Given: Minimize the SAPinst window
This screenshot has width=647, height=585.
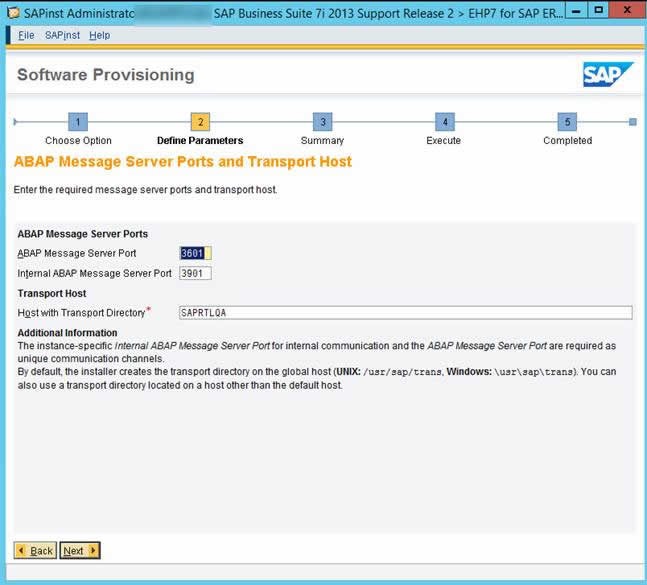Looking at the screenshot, I should [x=576, y=10].
